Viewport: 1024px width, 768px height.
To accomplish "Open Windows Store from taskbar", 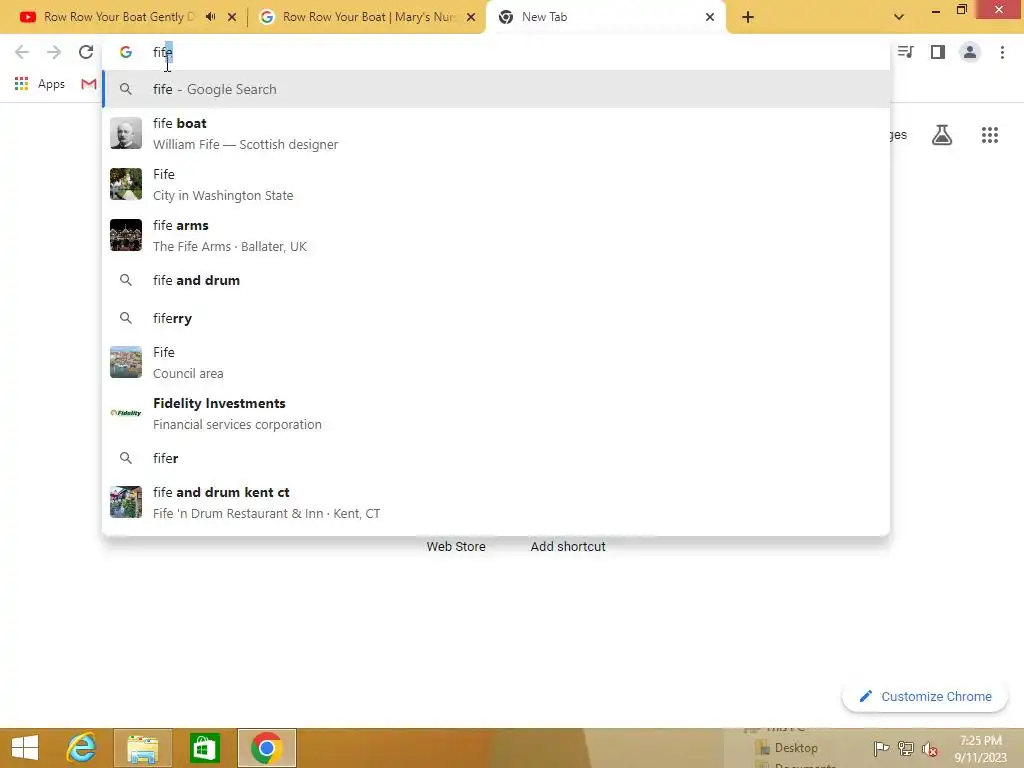I will click(x=204, y=748).
